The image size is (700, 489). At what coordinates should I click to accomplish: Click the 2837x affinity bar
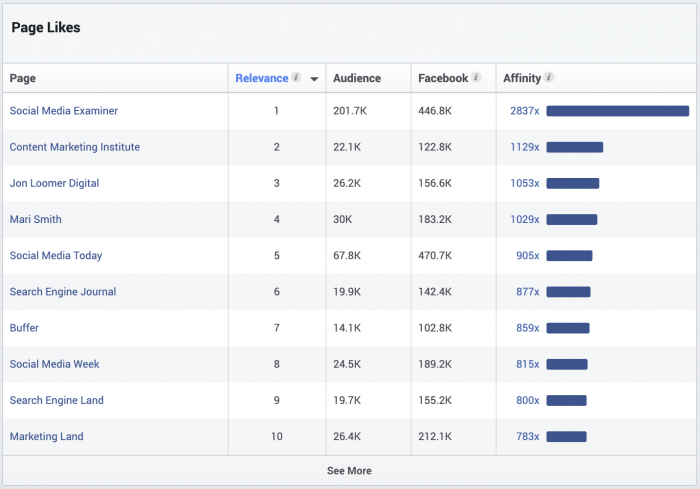click(617, 111)
